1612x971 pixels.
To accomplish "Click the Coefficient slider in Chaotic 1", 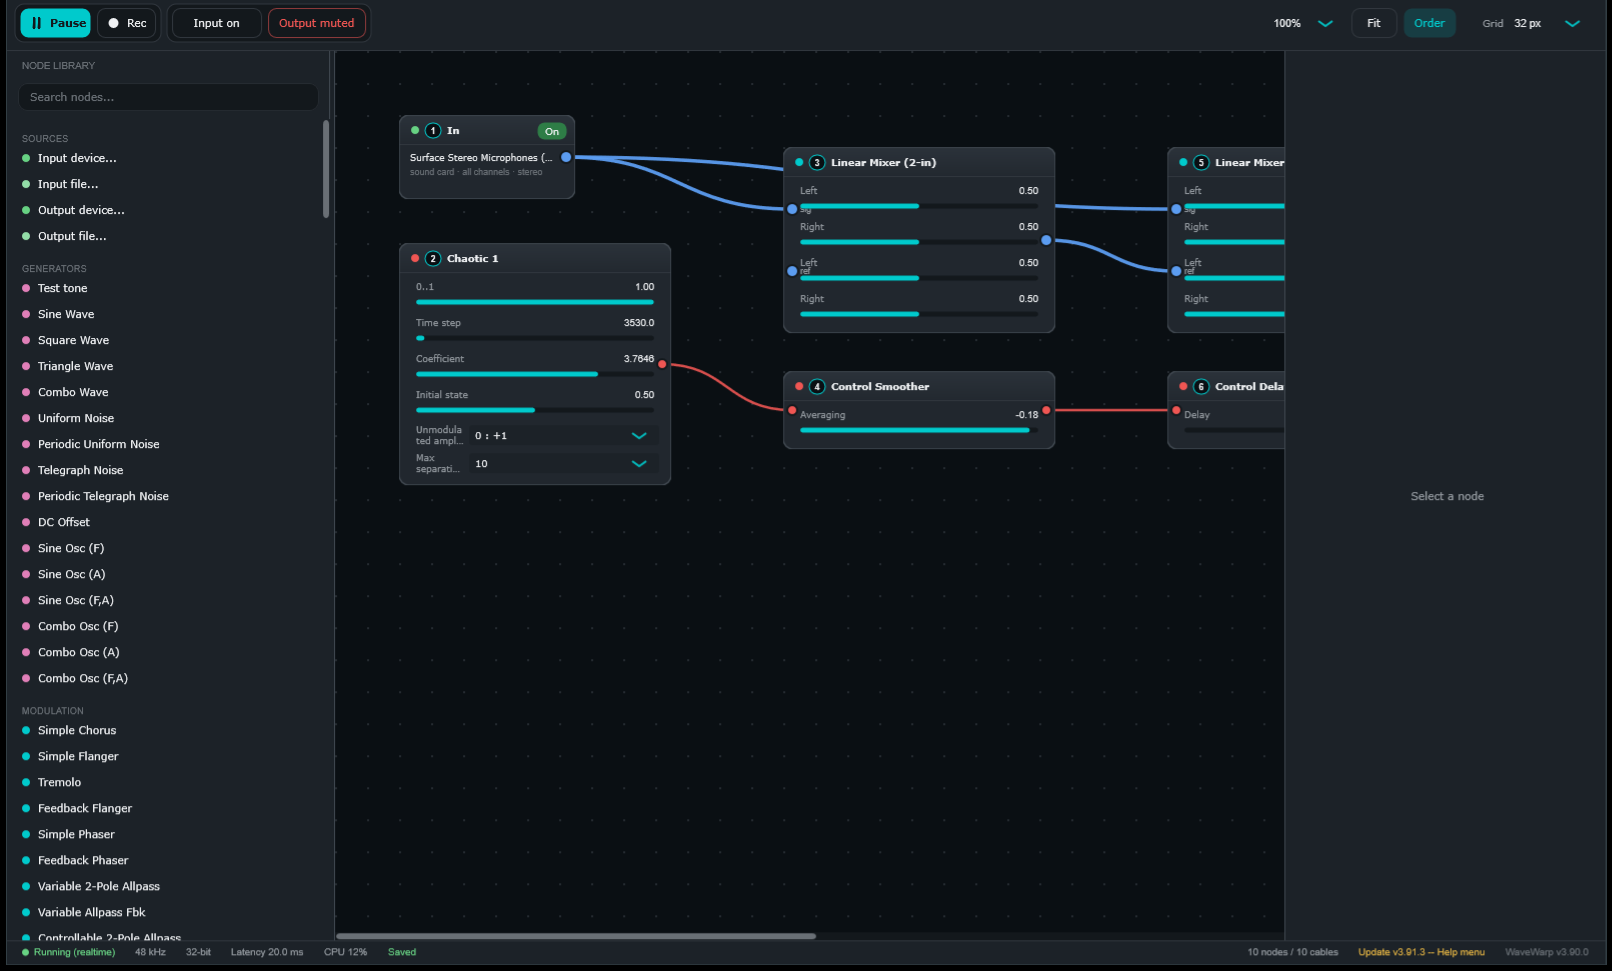I will tap(535, 374).
